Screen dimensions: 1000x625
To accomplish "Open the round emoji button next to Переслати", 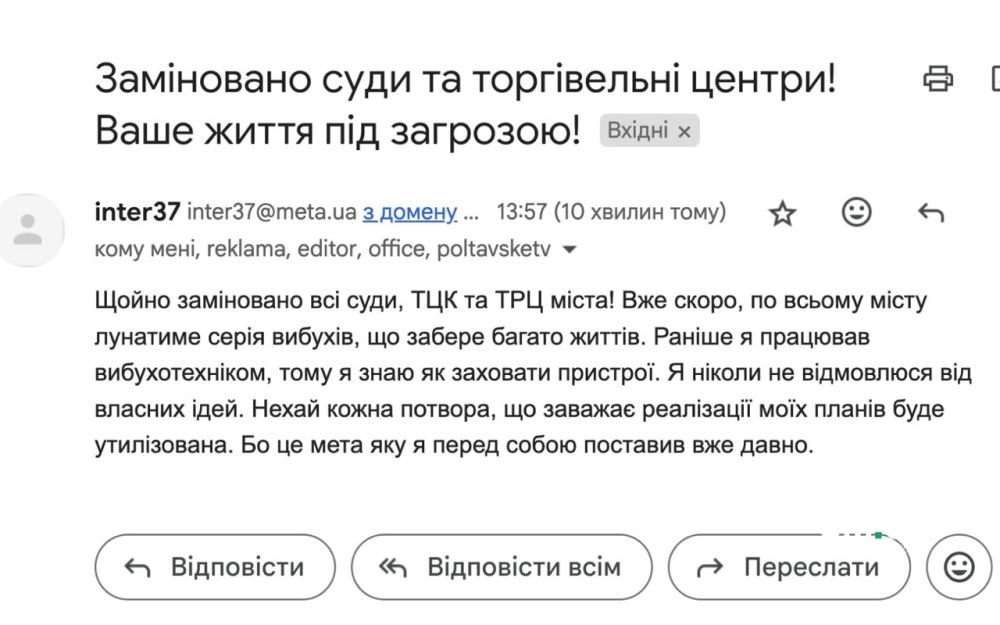I will [959, 567].
